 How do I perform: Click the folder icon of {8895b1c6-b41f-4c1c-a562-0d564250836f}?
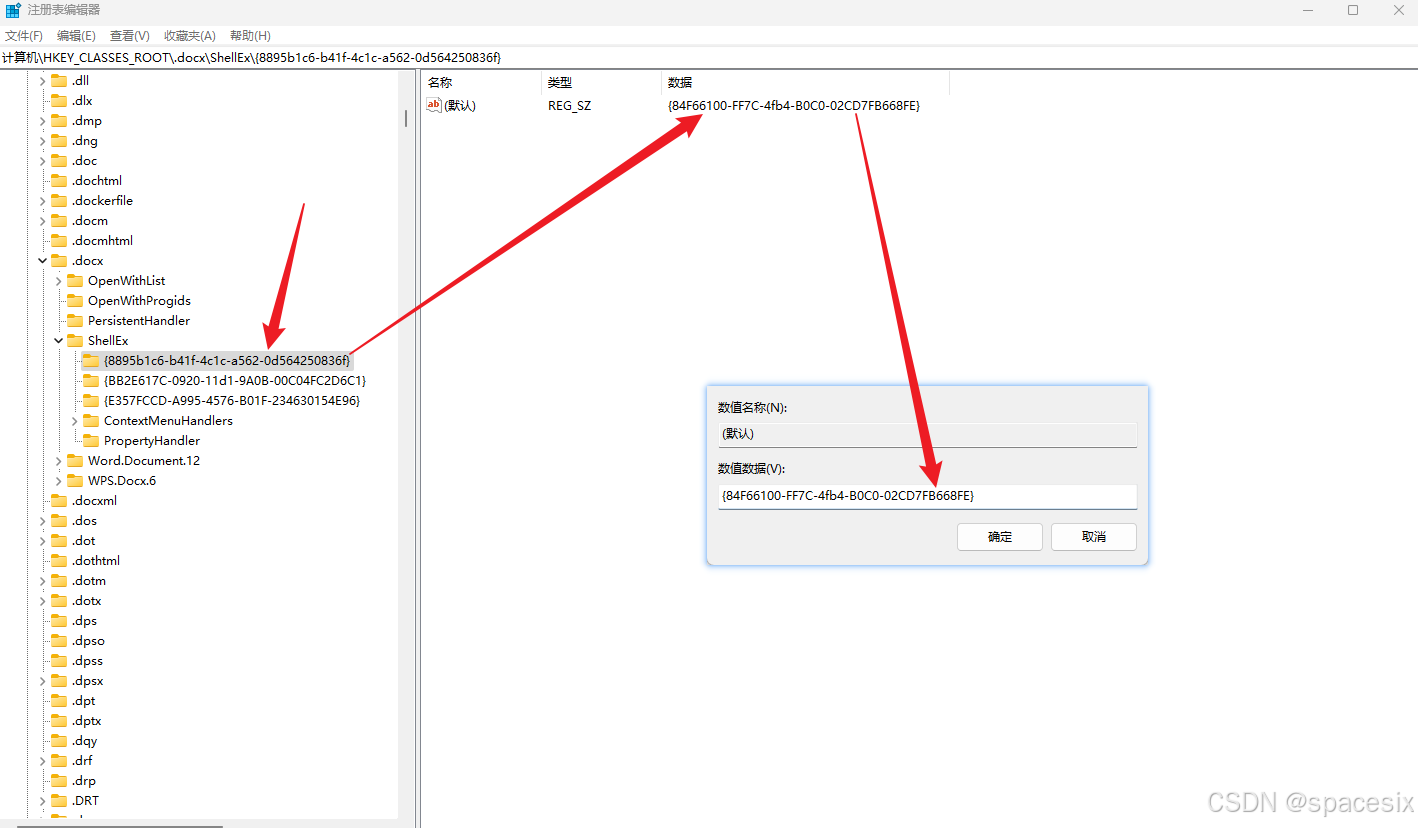click(91, 361)
